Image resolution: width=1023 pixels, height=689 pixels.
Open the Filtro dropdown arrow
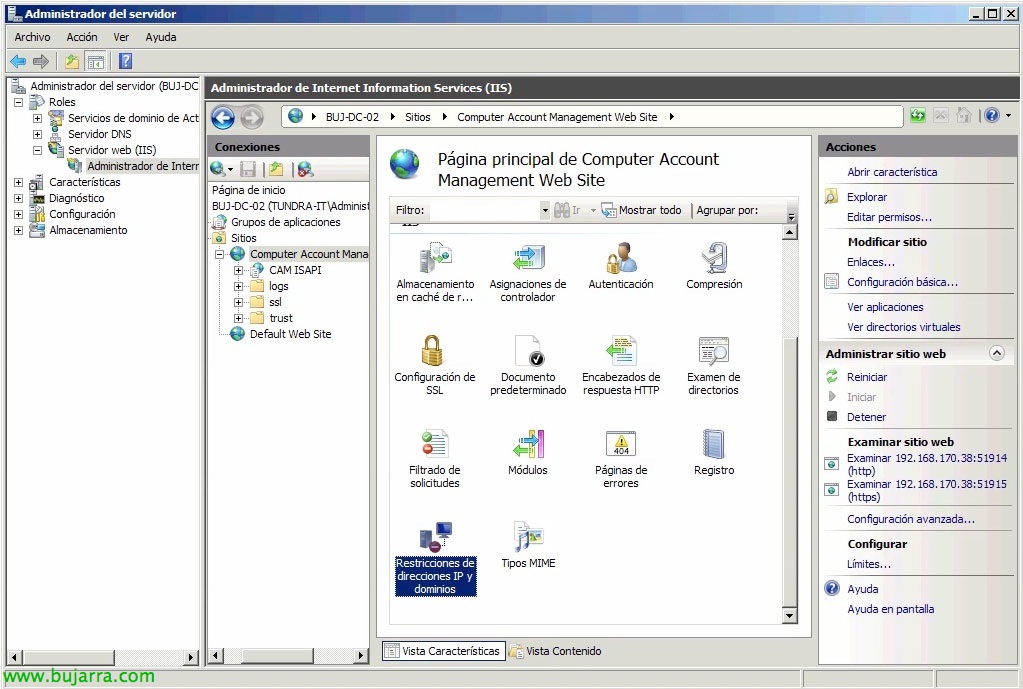click(x=545, y=210)
